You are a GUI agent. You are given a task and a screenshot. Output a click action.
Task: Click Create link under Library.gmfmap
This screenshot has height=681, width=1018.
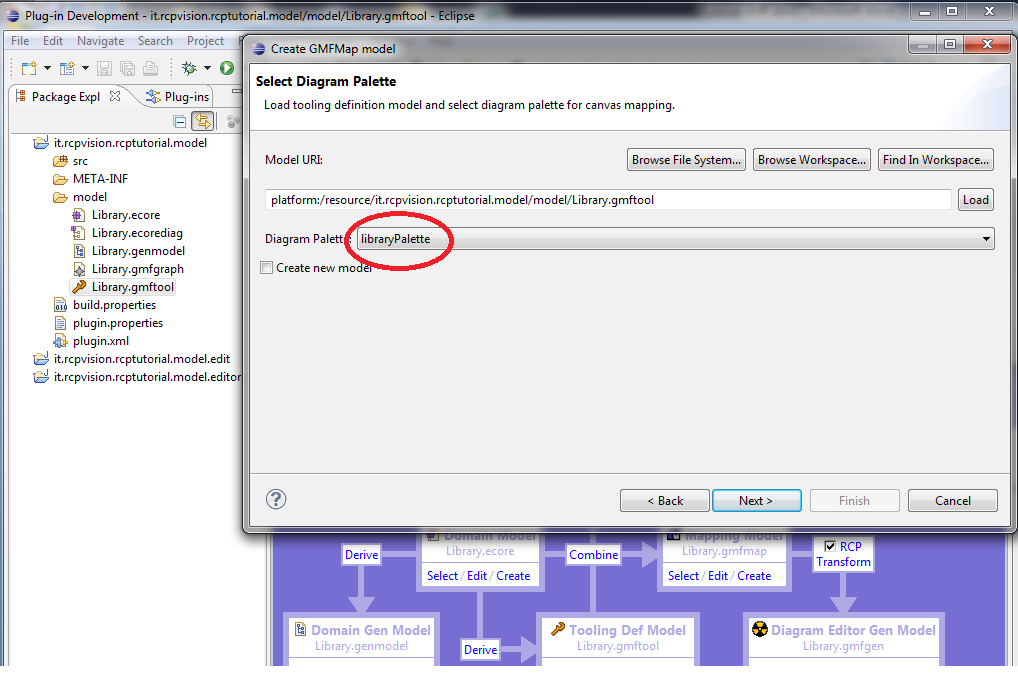click(754, 576)
